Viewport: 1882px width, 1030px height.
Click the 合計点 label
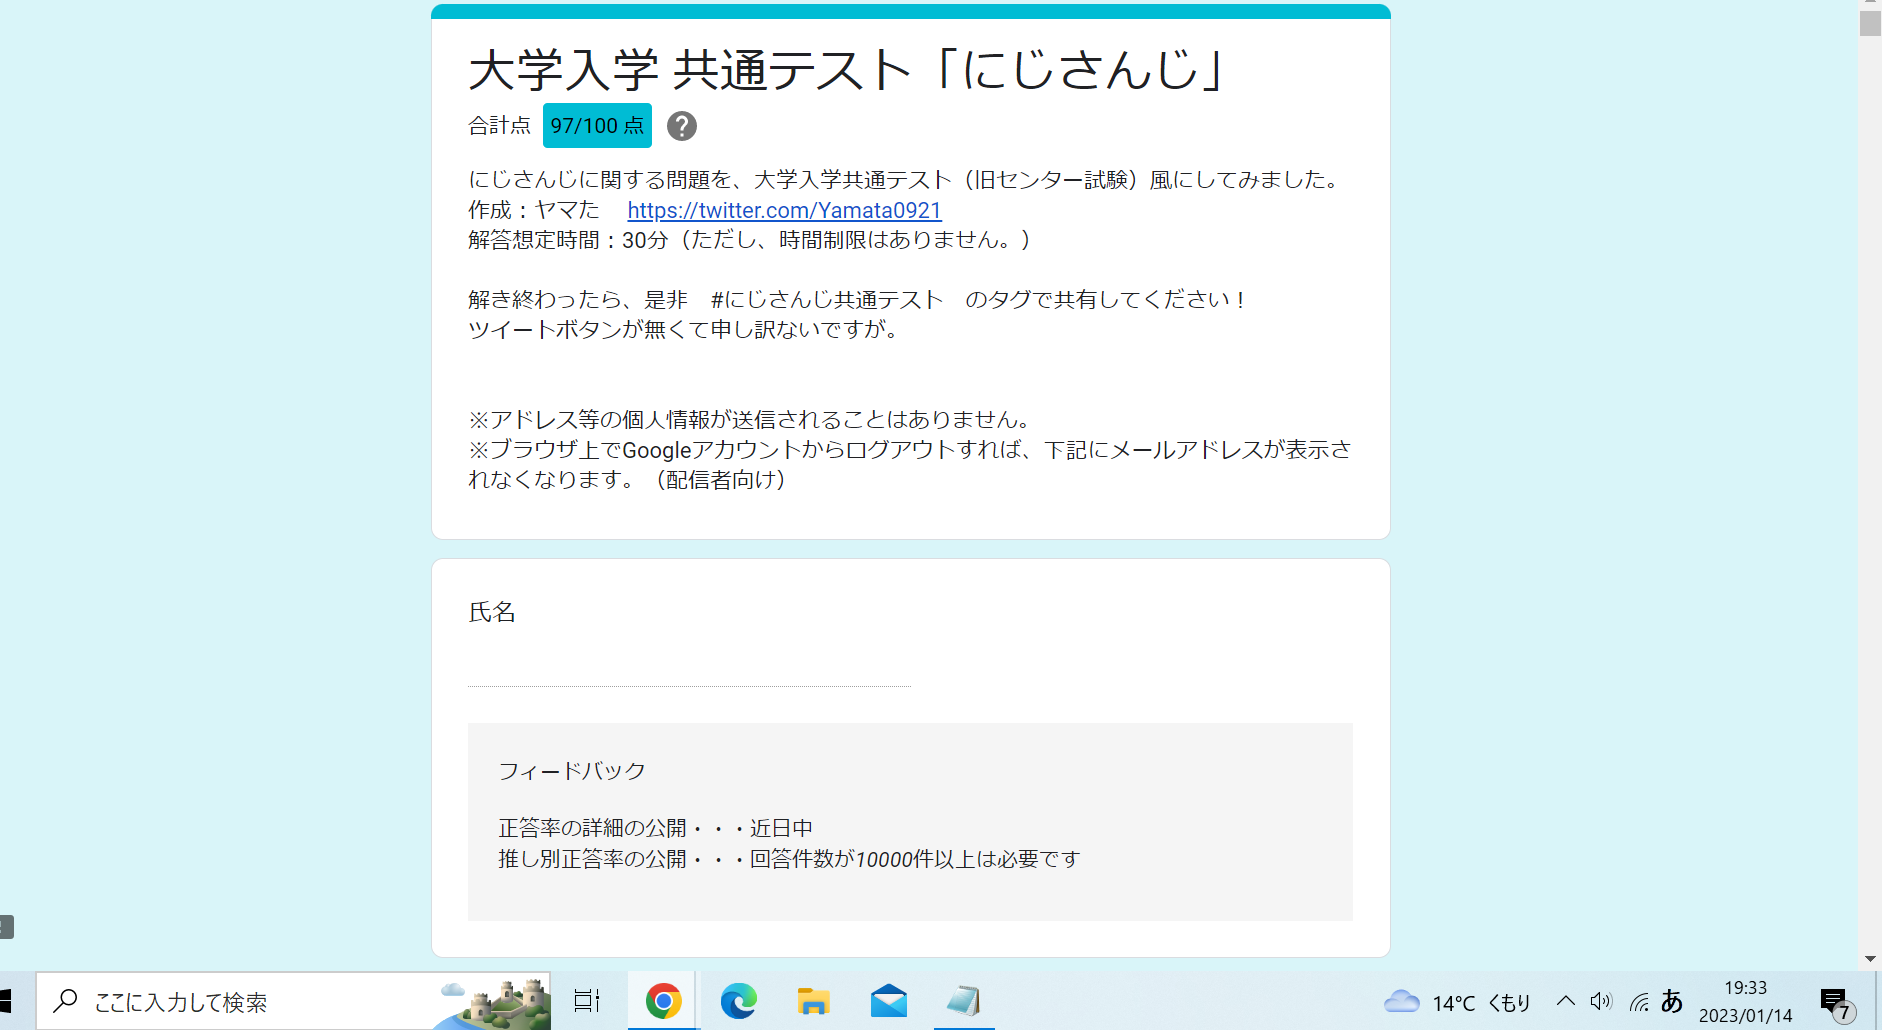click(x=499, y=126)
